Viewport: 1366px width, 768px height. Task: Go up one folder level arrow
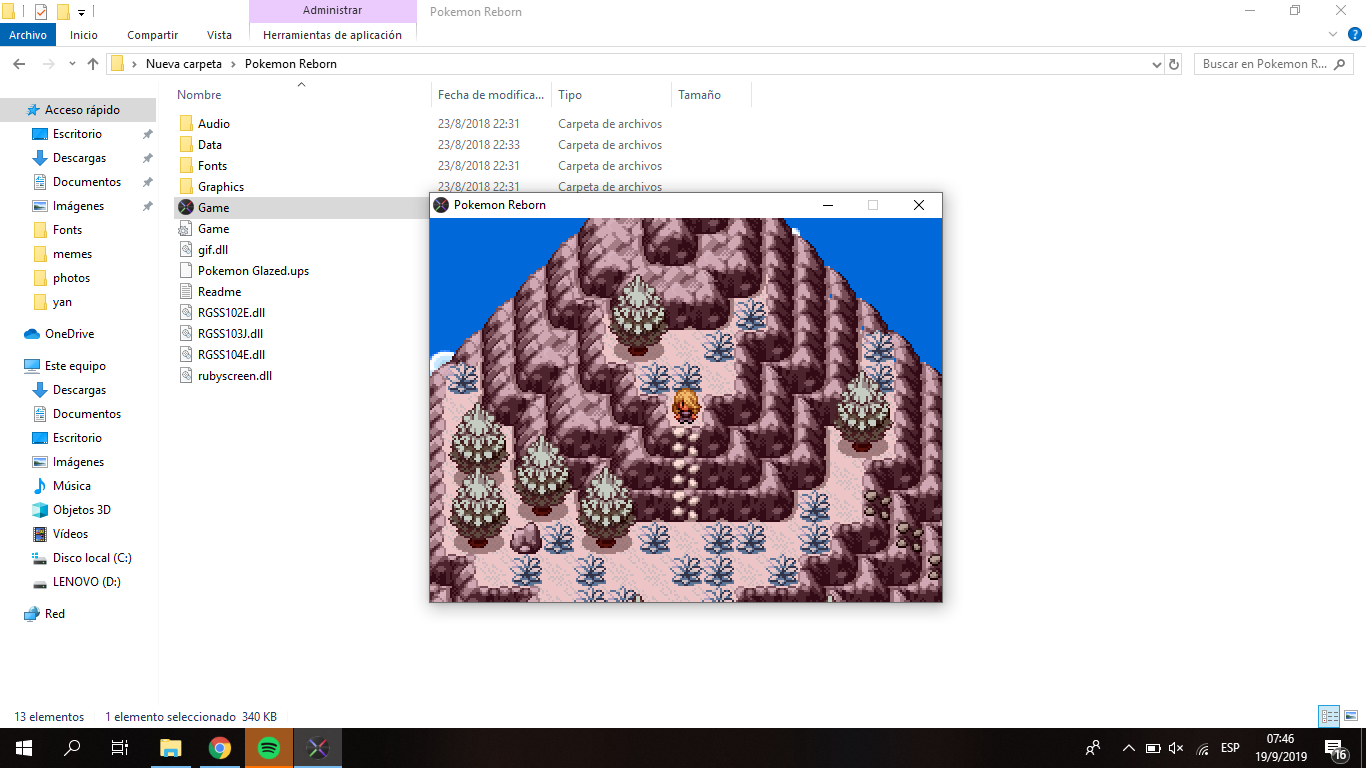[93, 64]
